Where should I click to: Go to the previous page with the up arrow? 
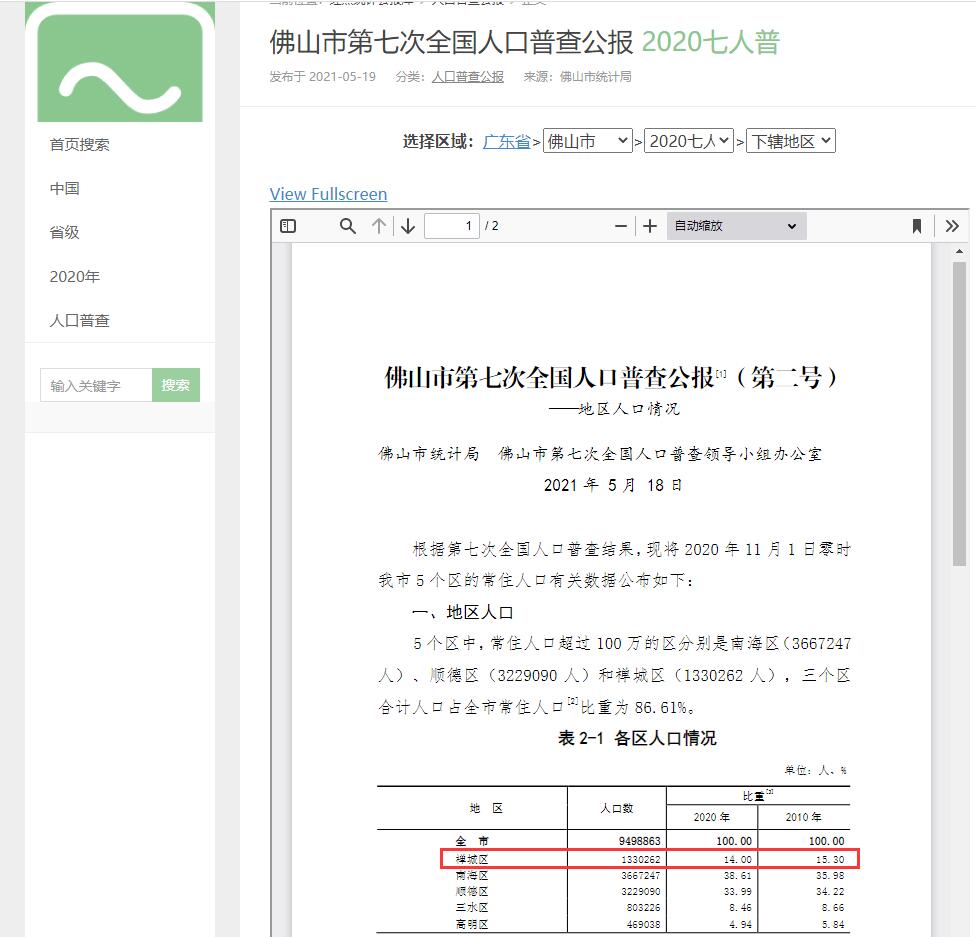[x=377, y=225]
